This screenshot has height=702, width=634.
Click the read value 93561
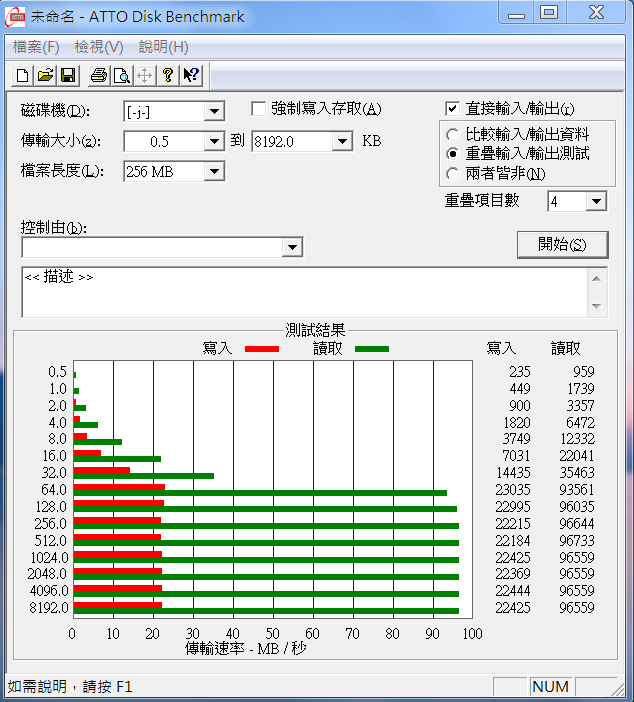[x=577, y=490]
